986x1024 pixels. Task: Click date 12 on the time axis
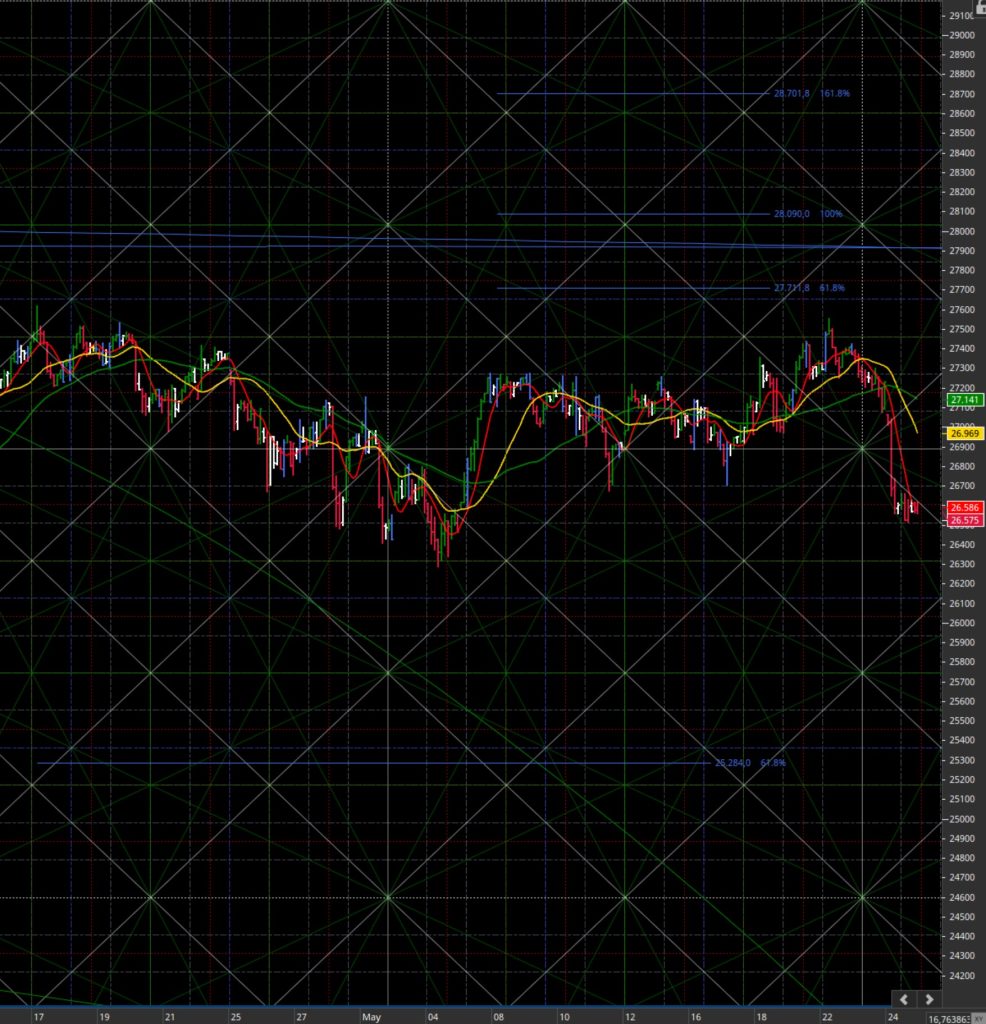(629, 1017)
